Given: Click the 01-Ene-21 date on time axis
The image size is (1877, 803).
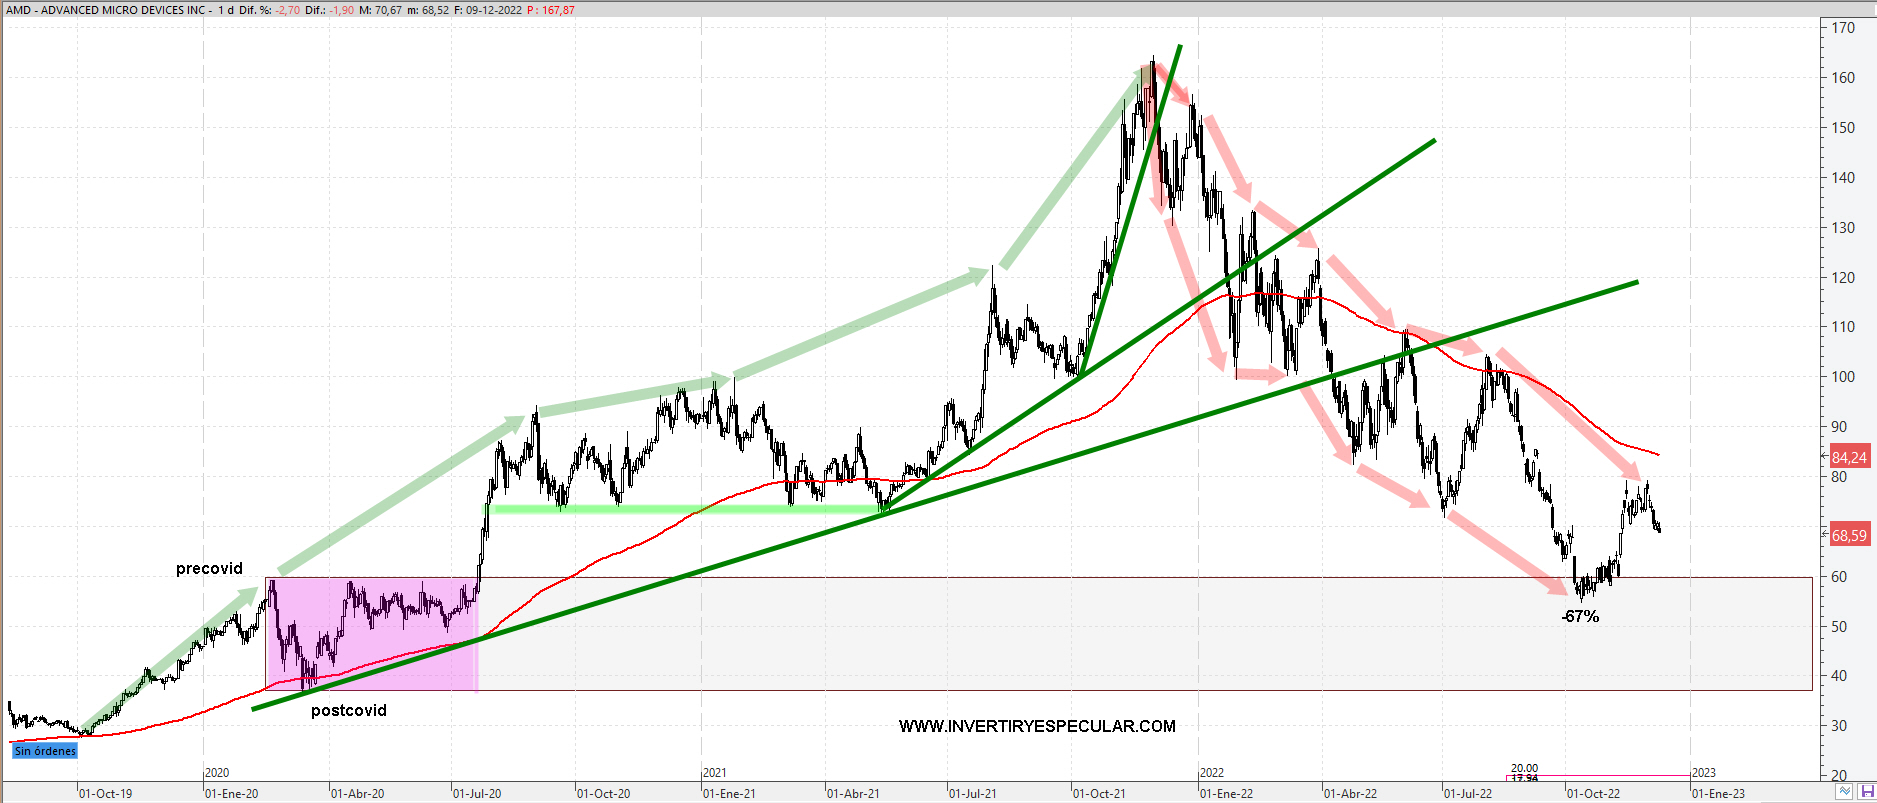Looking at the screenshot, I should [x=729, y=794].
